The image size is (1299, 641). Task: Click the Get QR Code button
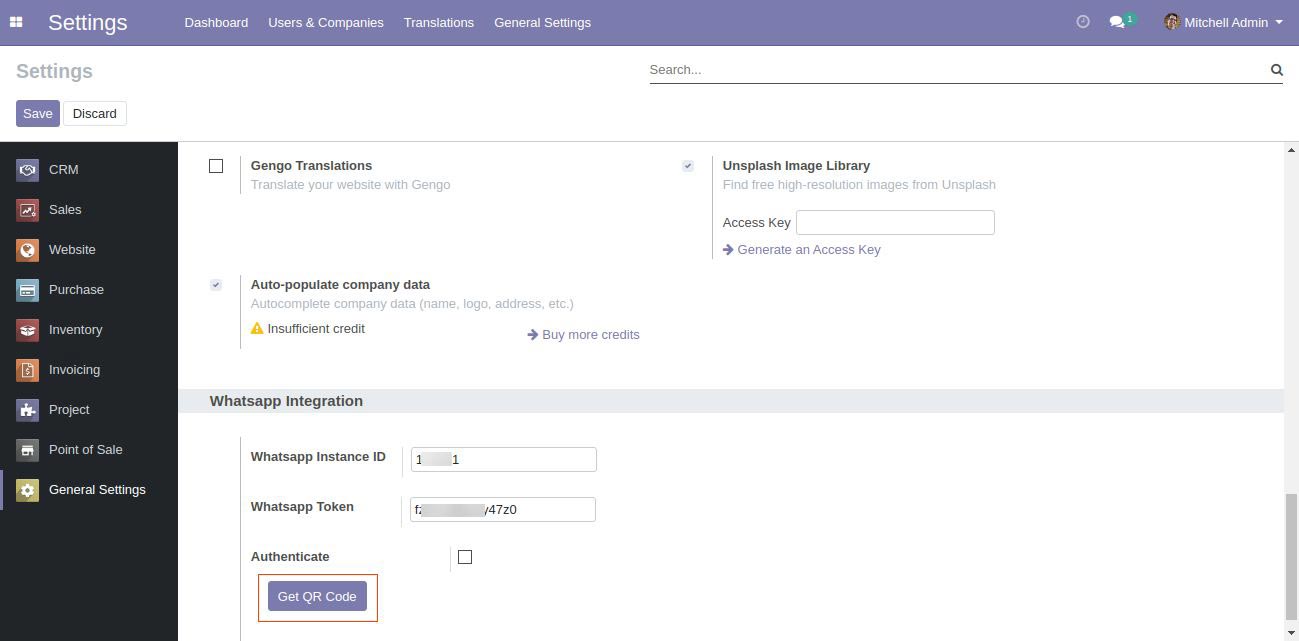point(317,596)
